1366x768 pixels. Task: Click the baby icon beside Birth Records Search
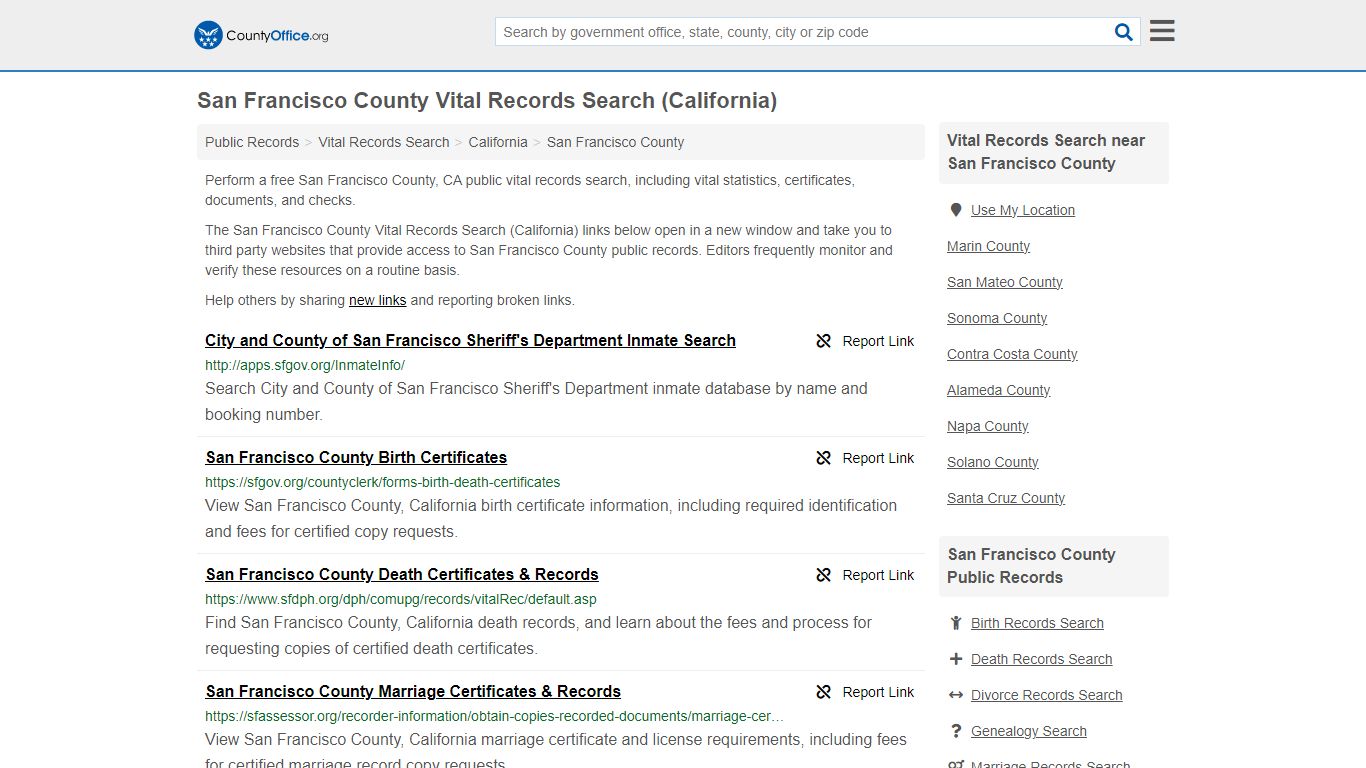pos(956,623)
